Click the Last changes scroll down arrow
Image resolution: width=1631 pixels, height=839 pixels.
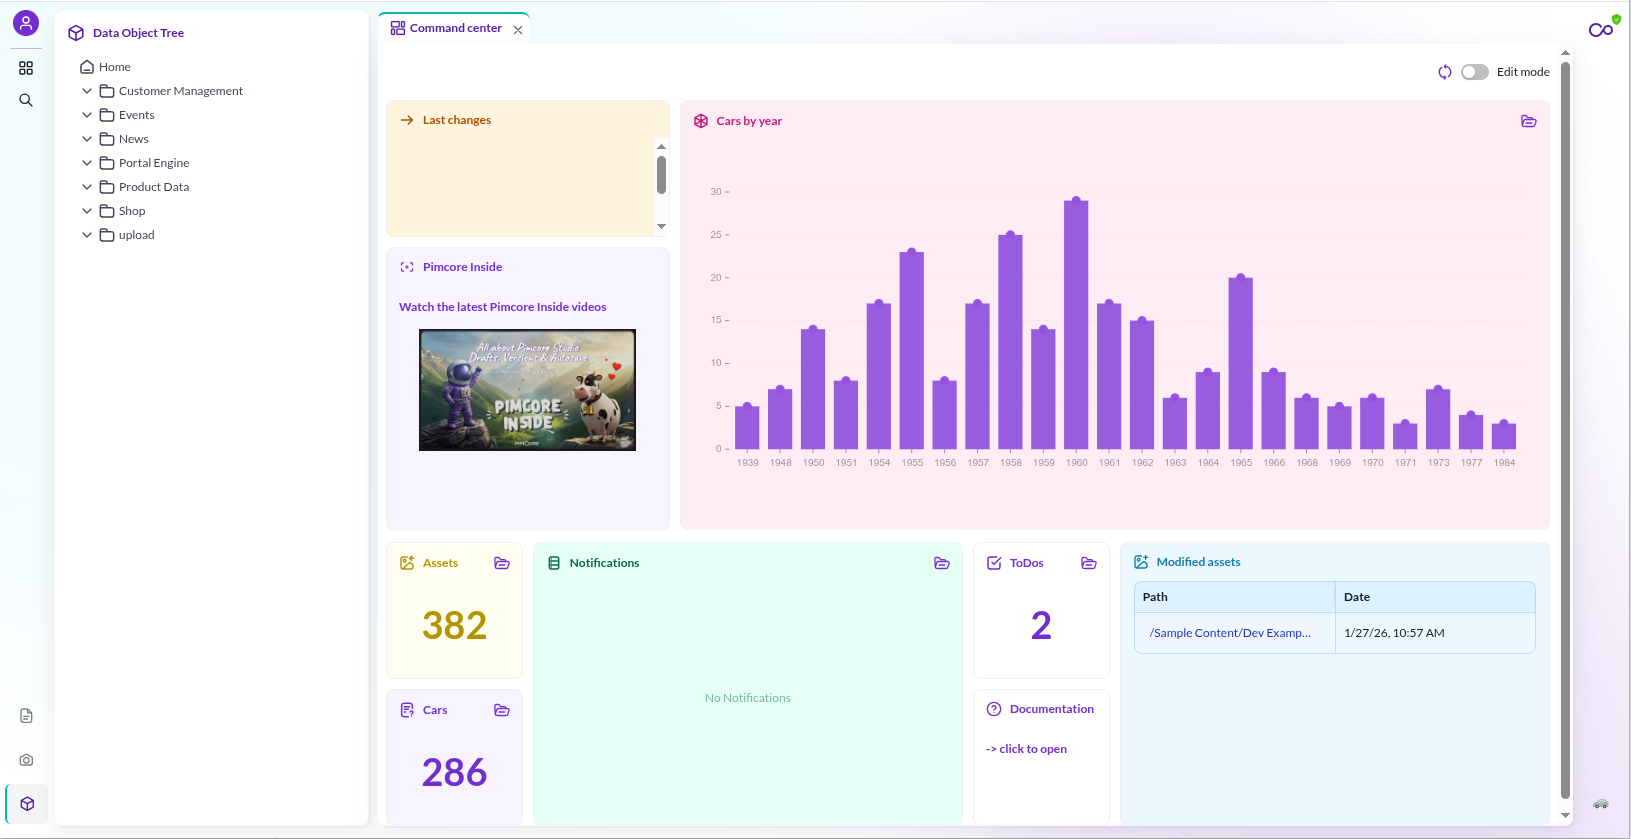point(661,226)
